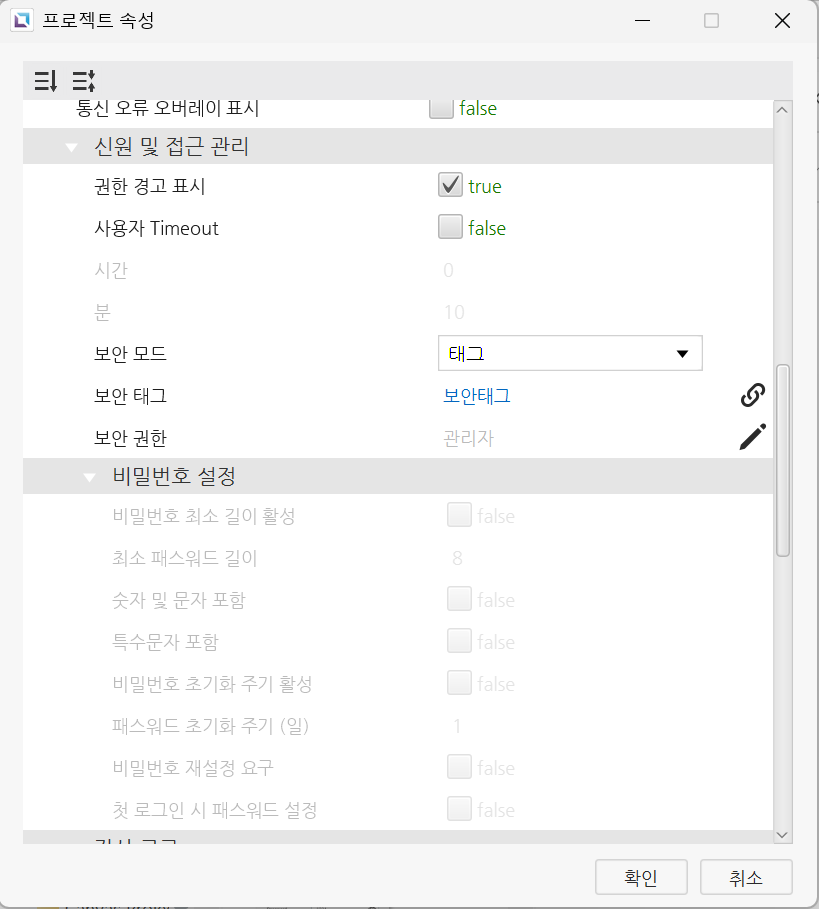
Task: Click the expand/collapse all categories icon
Action: pyautogui.click(x=84, y=81)
